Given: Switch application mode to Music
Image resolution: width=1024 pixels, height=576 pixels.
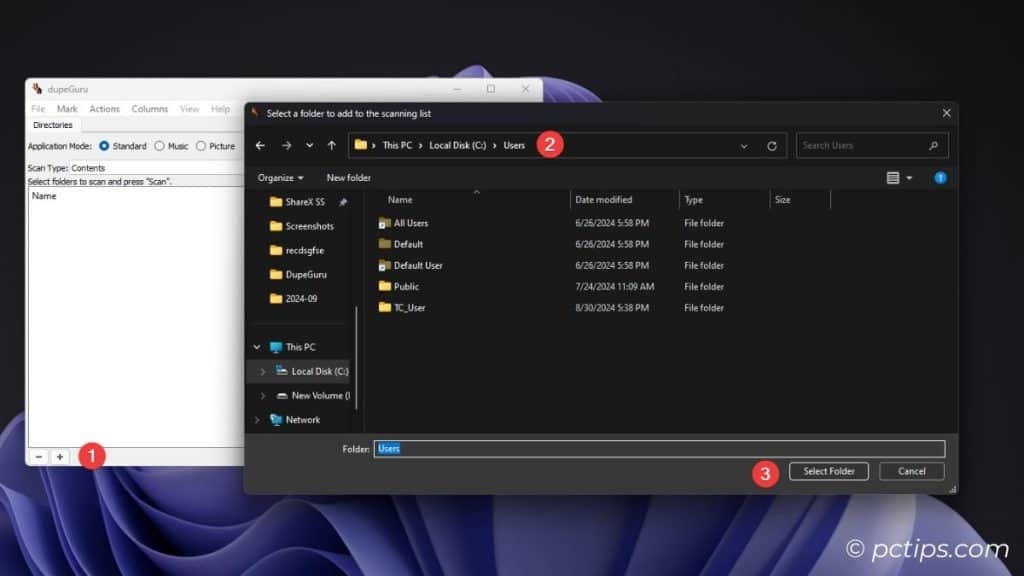Looking at the screenshot, I should (x=159, y=146).
